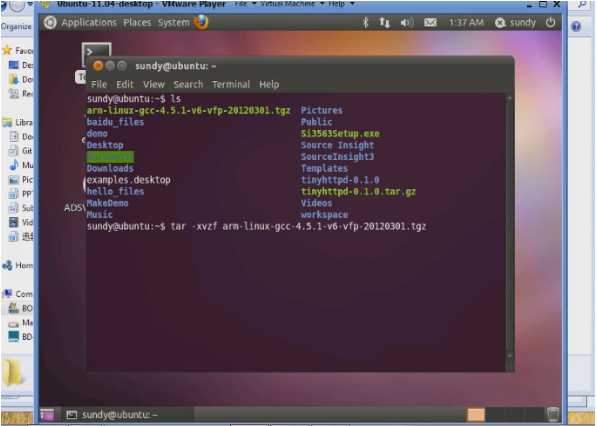The width and height of the screenshot is (597, 426).
Task: Open the sundy user menu
Action: click(x=515, y=23)
